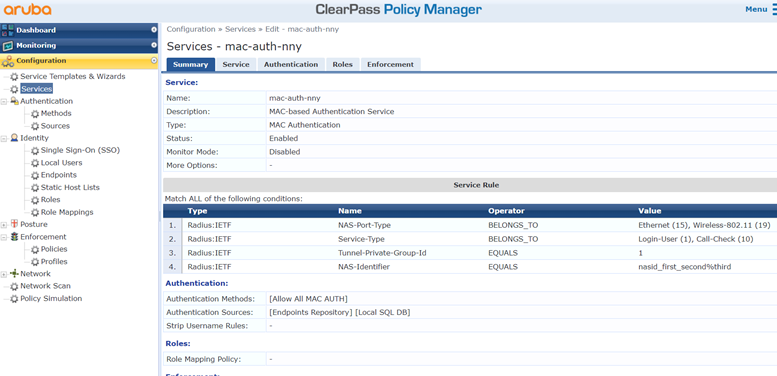Click gear icon beside Role Mappings
777x376 pixels.
point(35,212)
